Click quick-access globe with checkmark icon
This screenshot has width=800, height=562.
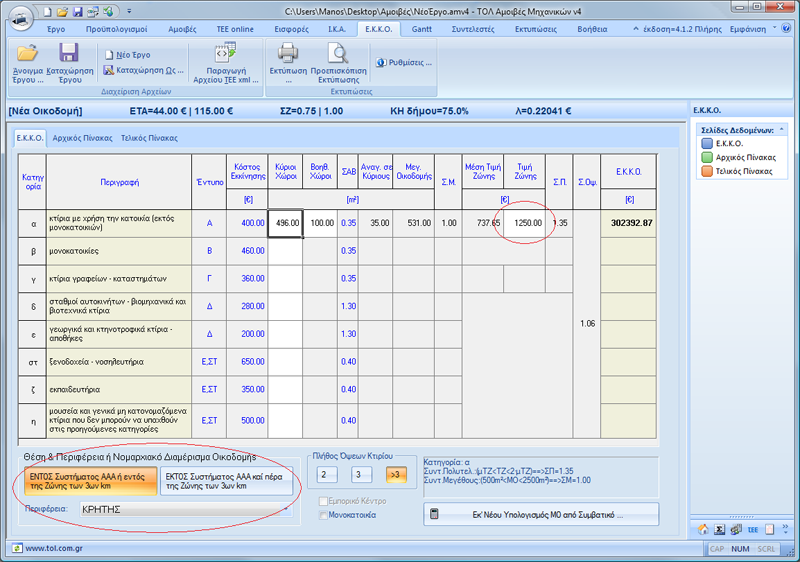tap(108, 11)
